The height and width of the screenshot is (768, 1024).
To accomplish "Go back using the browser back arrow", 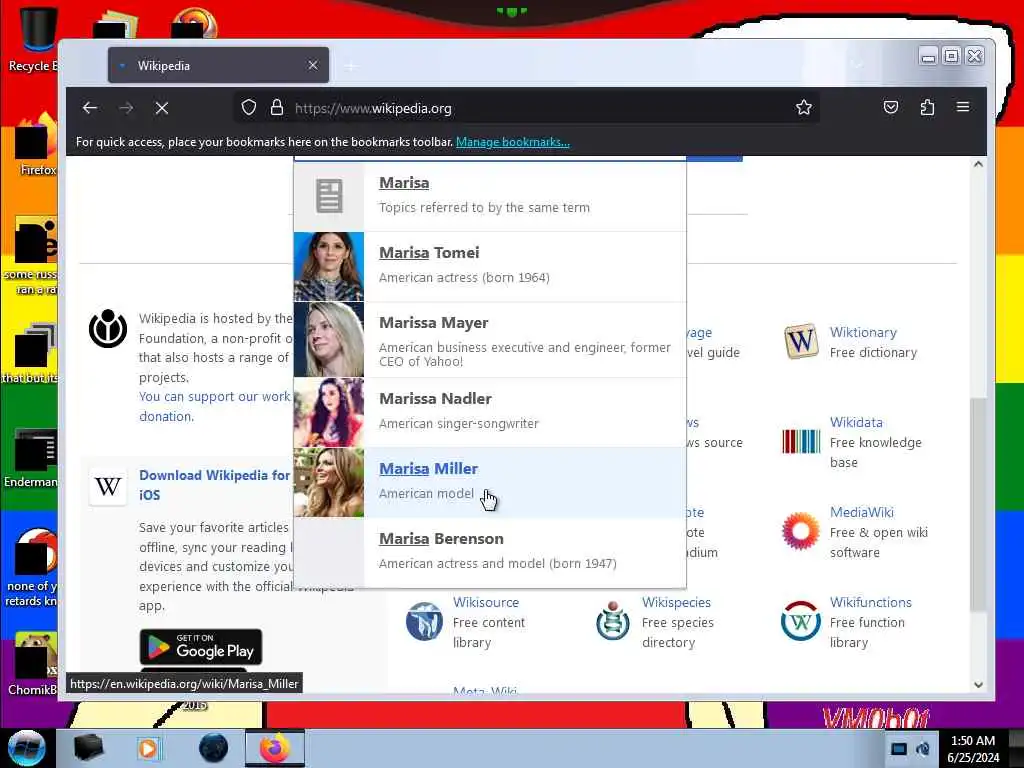I will coord(90,108).
